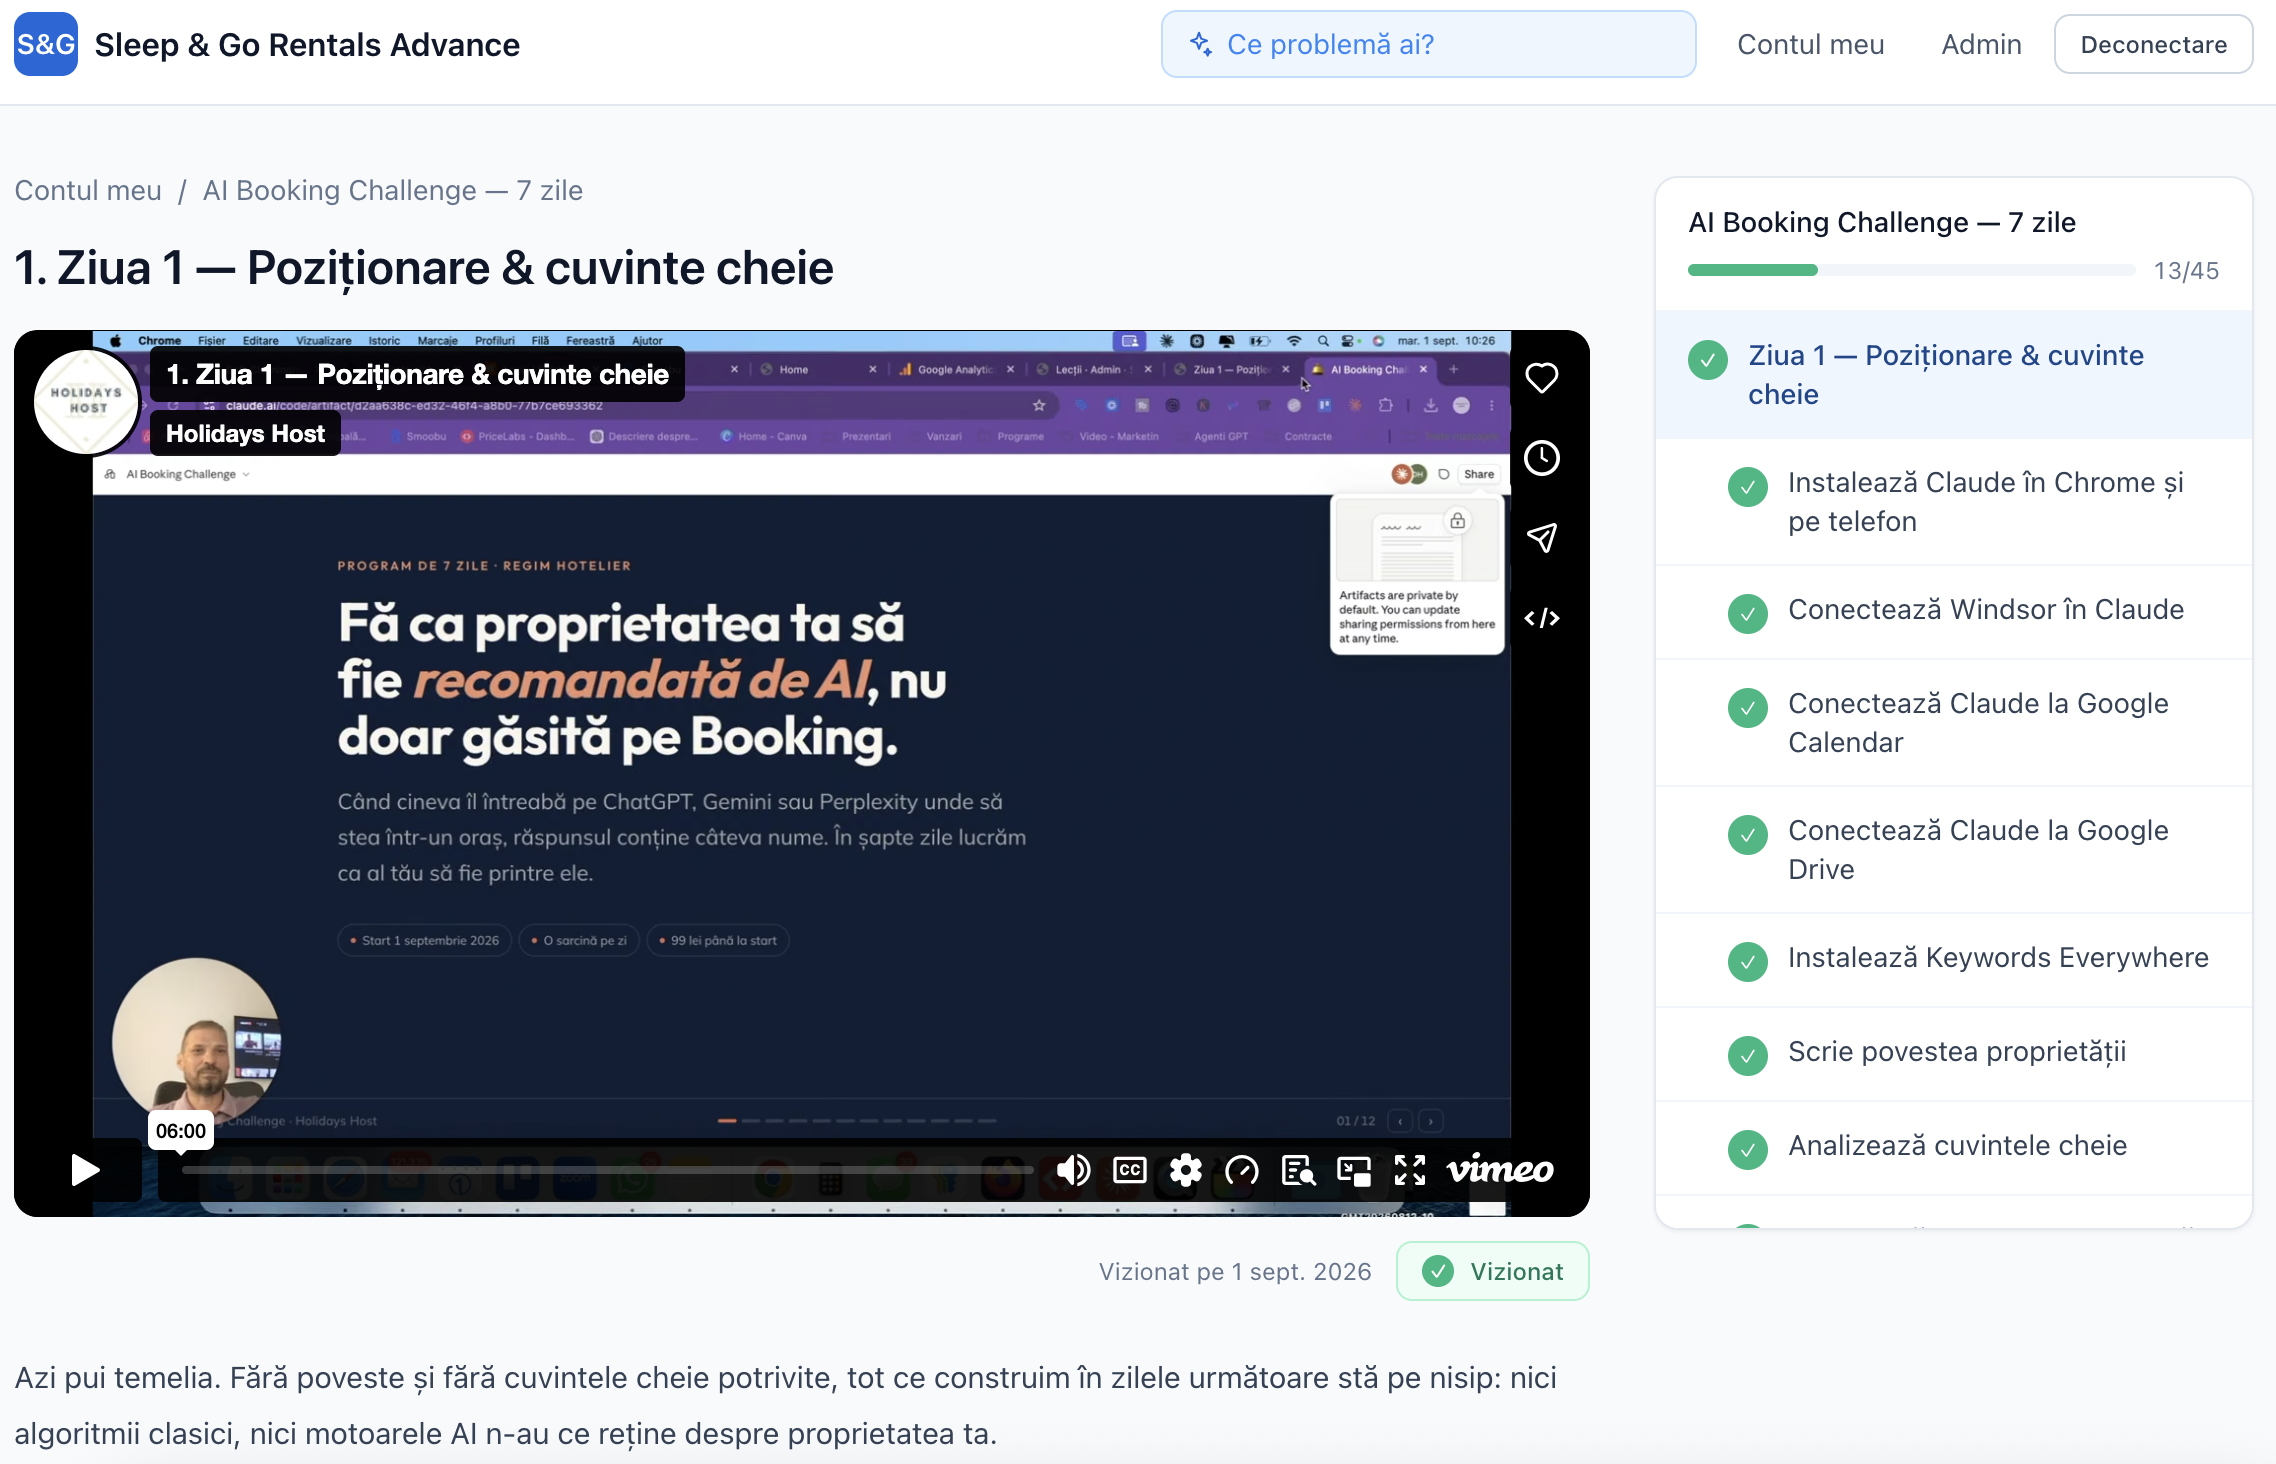This screenshot has width=2276, height=1464.
Task: Click the presenter webcam circle in the video
Action: (x=197, y=1040)
